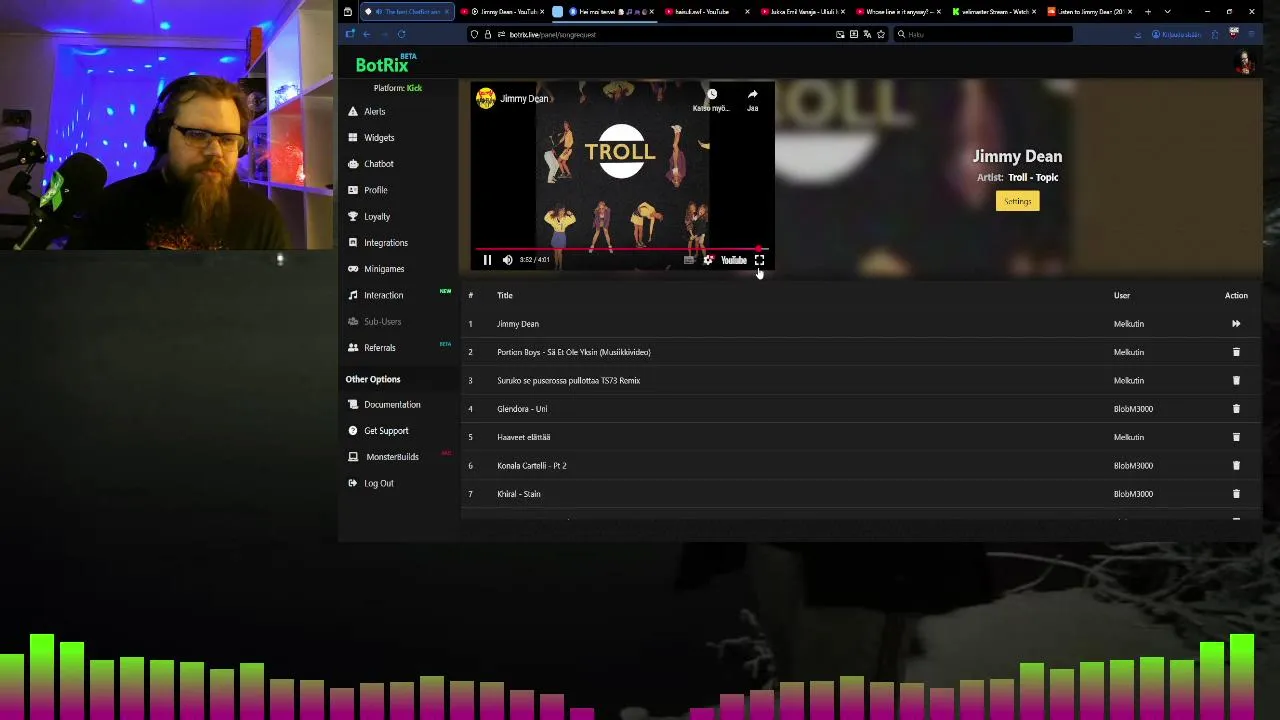
Task: Delete Khiral - Stain from queue
Action: [x=1236, y=494]
